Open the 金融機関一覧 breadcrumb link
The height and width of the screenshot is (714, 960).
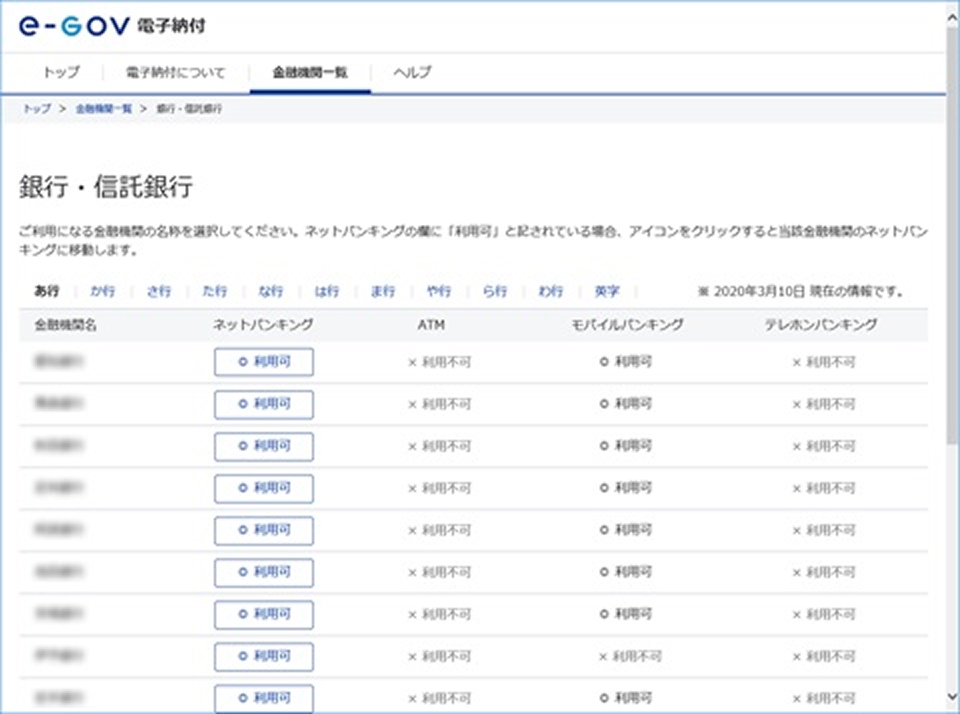(x=103, y=109)
